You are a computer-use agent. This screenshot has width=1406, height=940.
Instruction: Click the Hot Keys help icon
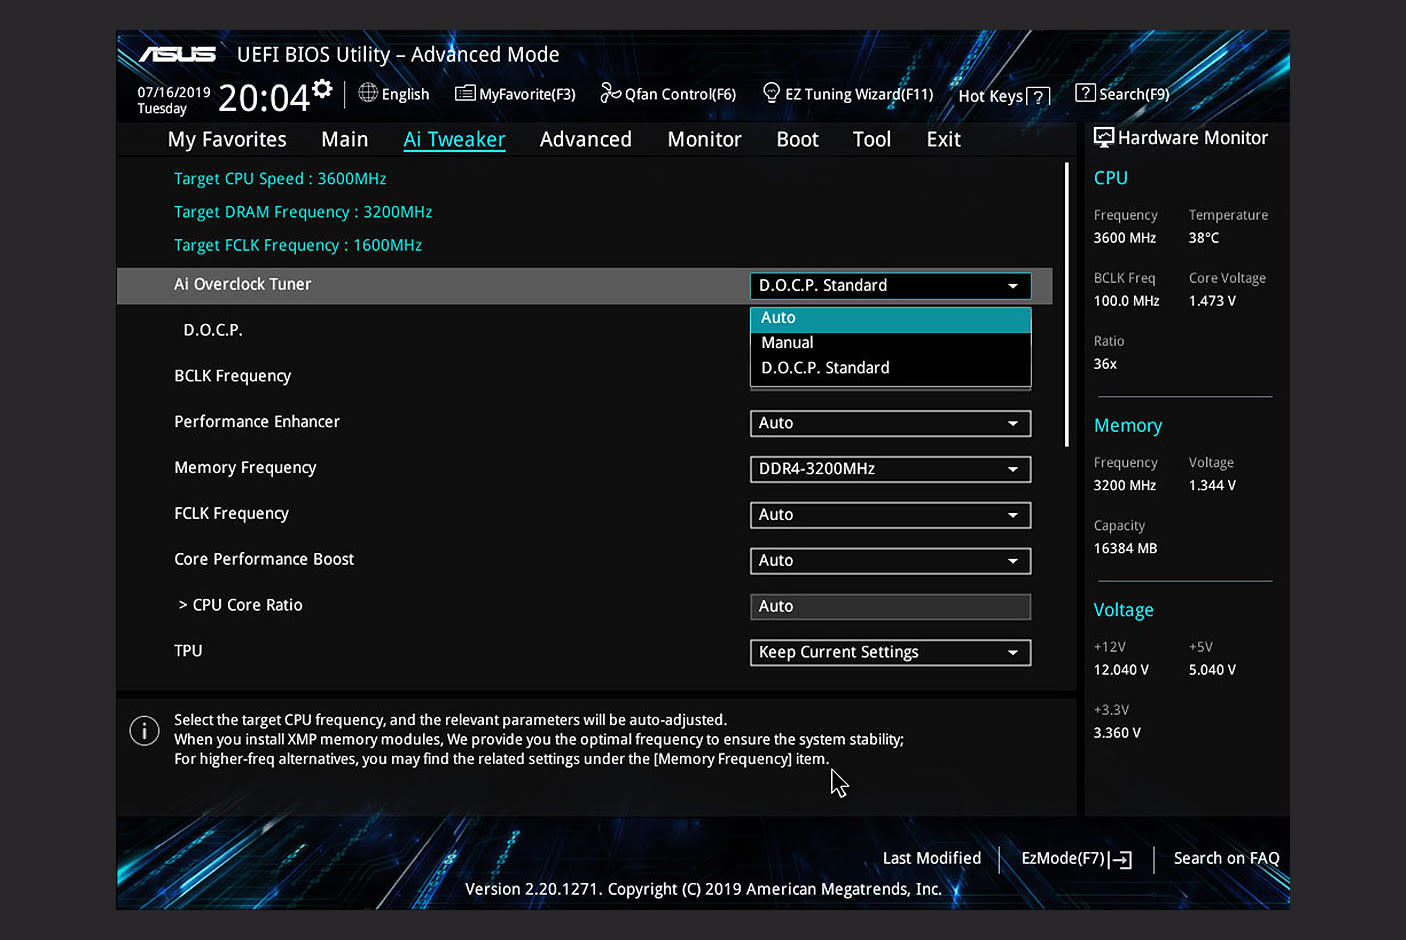(1038, 96)
